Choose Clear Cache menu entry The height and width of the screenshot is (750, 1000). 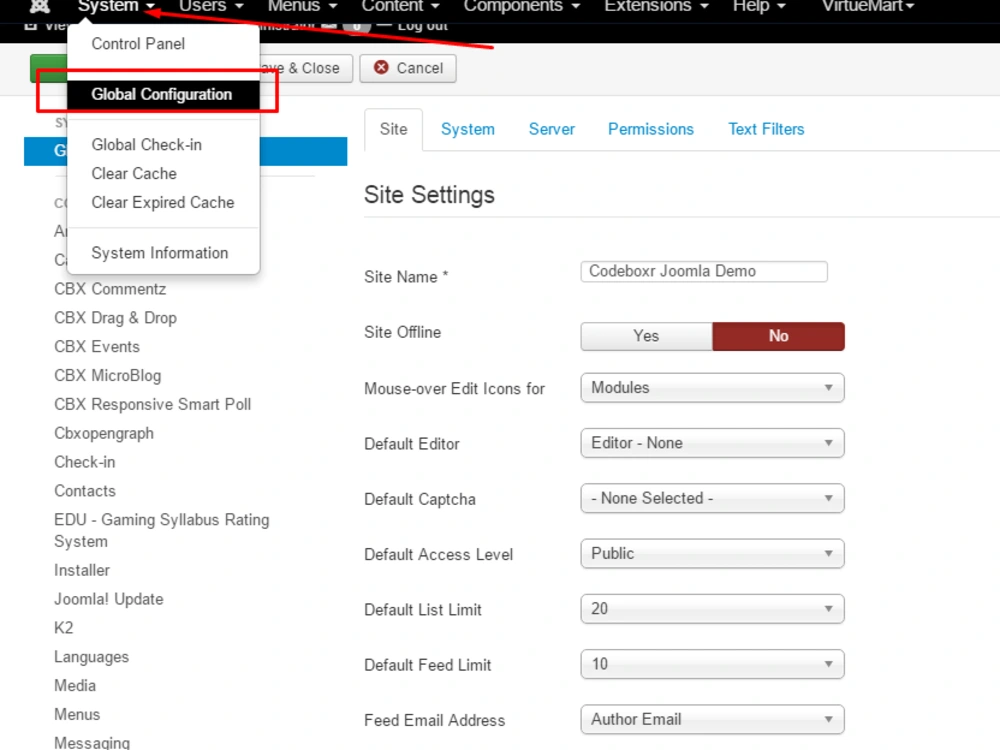point(134,173)
